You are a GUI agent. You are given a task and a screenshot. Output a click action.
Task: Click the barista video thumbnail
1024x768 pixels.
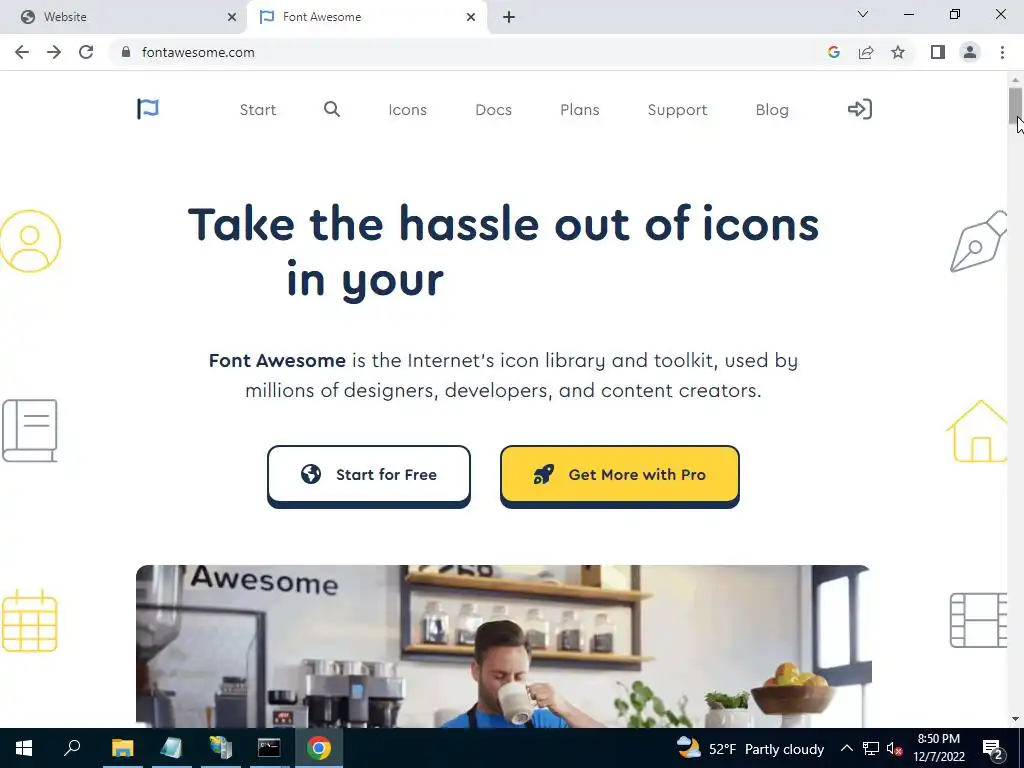pyautogui.click(x=504, y=646)
